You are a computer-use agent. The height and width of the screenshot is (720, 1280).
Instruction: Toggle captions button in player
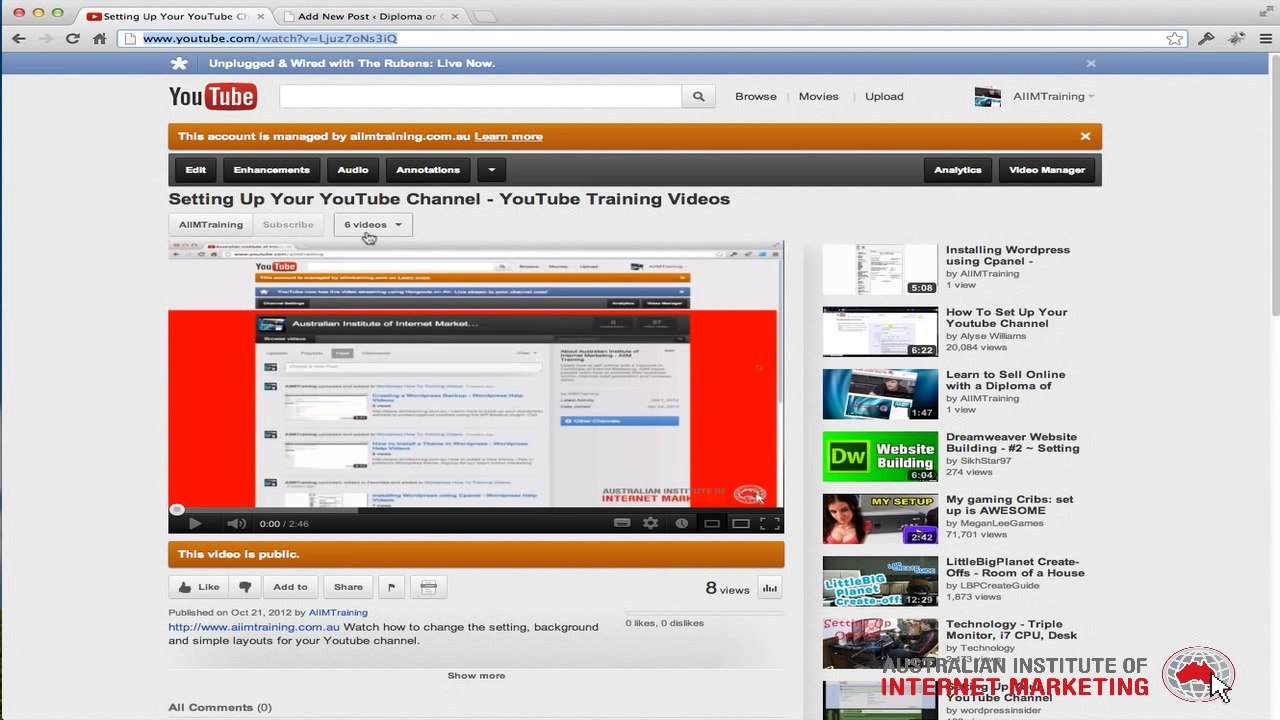click(622, 523)
